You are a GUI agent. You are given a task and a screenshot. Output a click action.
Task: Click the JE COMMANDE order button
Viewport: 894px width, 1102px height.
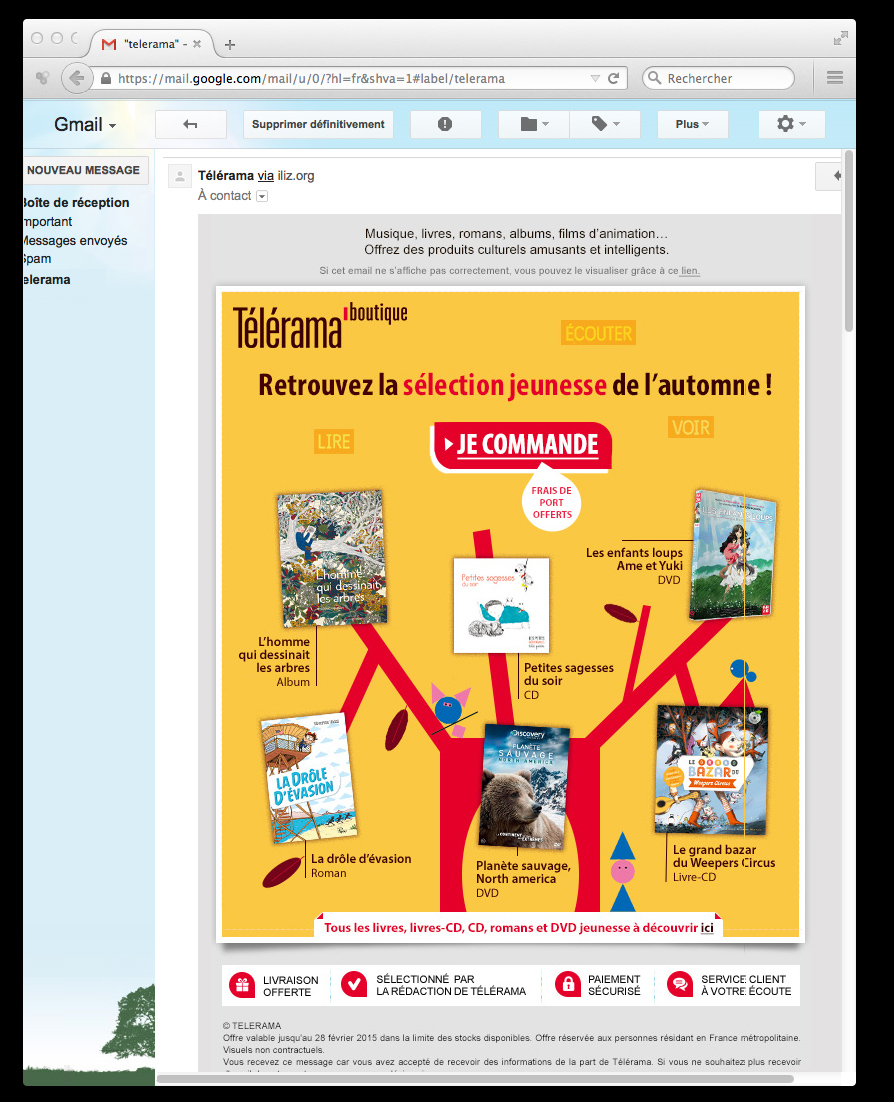pos(521,445)
